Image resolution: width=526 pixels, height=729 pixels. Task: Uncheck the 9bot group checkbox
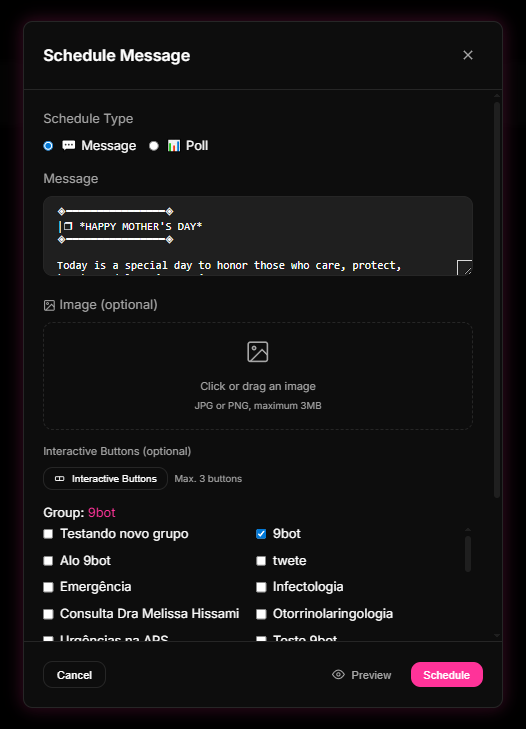pyautogui.click(x=261, y=534)
